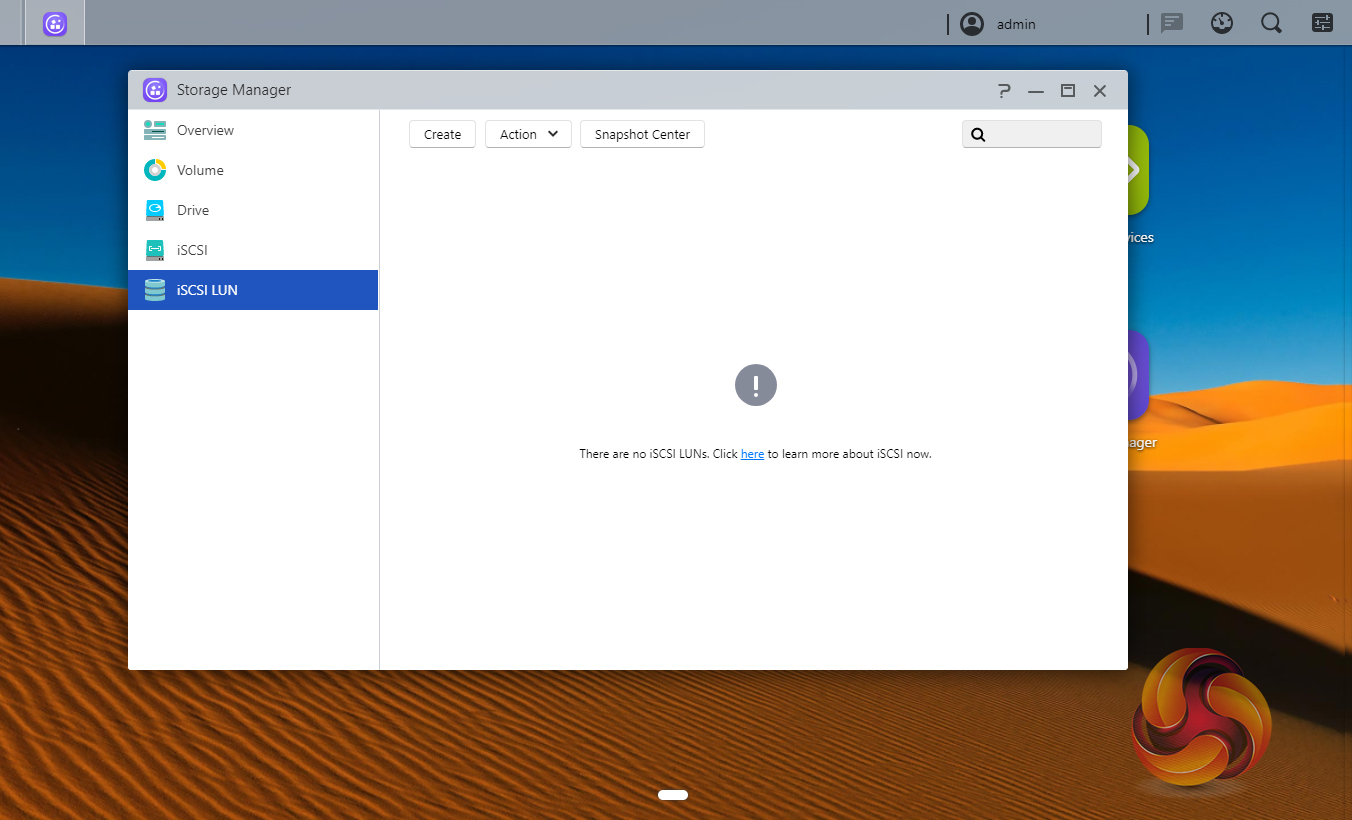This screenshot has height=820, width=1352.
Task: Click the desktop page indicator pill
Action: pos(673,795)
